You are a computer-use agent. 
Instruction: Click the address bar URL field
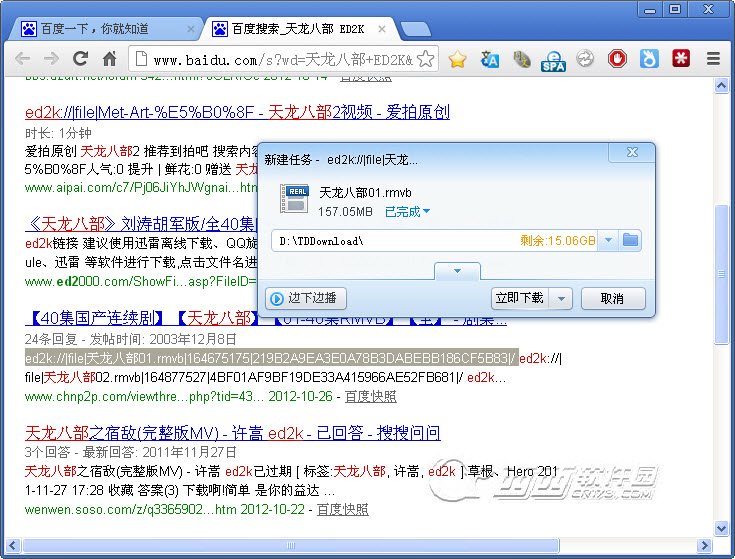(x=283, y=60)
